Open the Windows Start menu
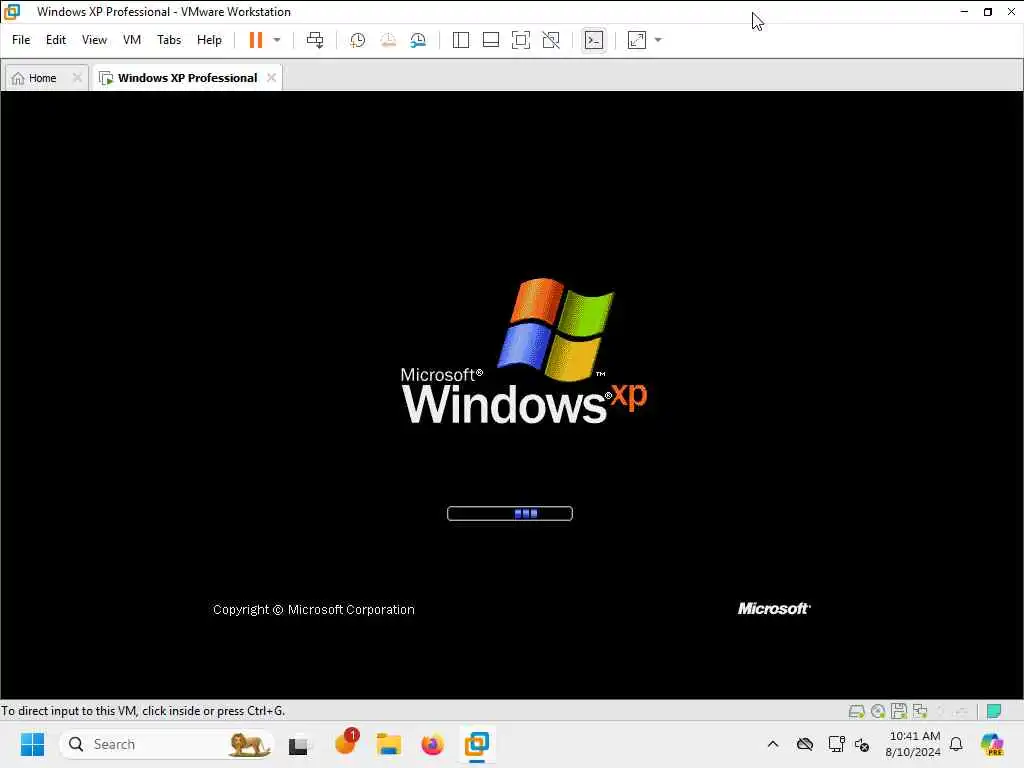Image resolution: width=1024 pixels, height=768 pixels. pyautogui.click(x=32, y=744)
